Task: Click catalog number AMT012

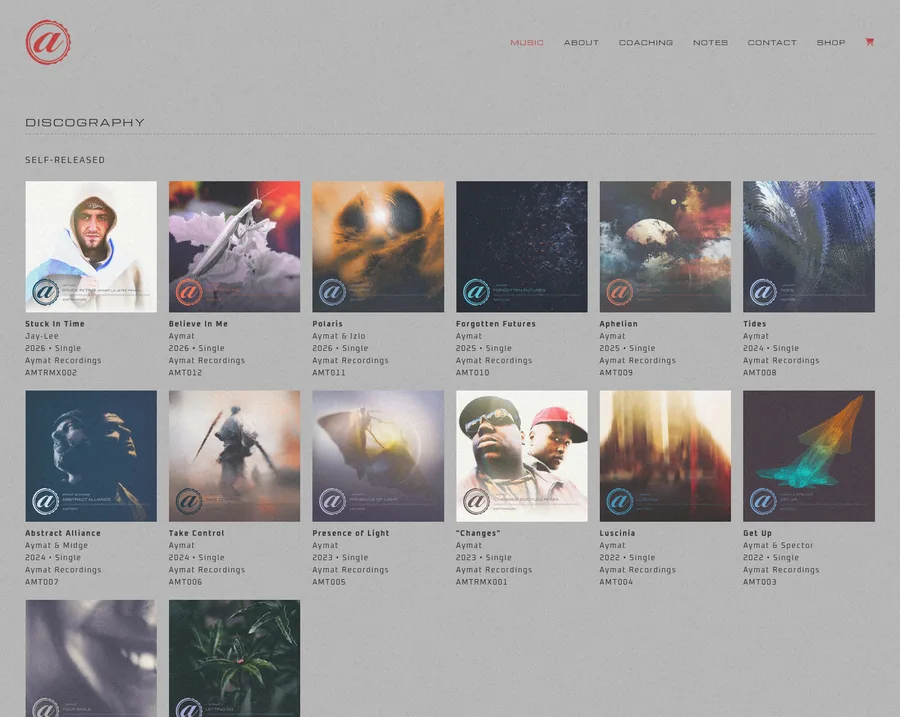Action: pos(185,373)
